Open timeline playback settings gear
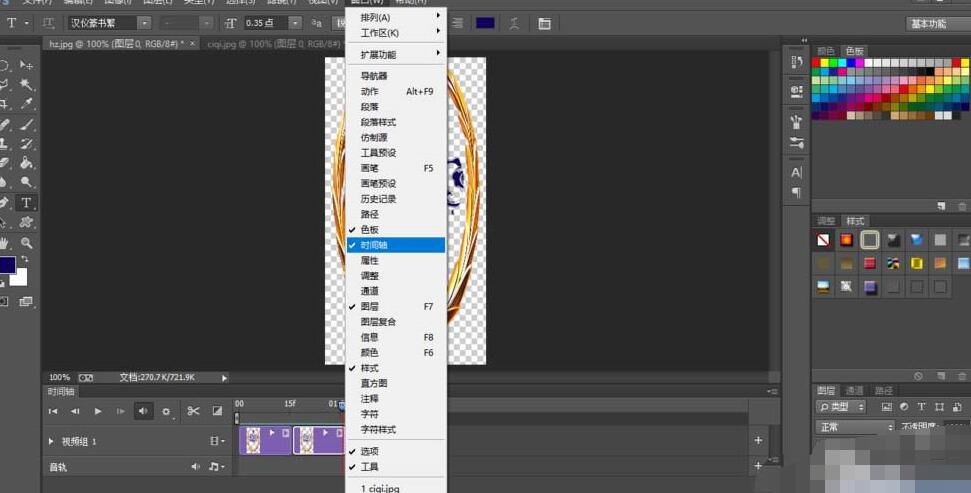 [166, 411]
